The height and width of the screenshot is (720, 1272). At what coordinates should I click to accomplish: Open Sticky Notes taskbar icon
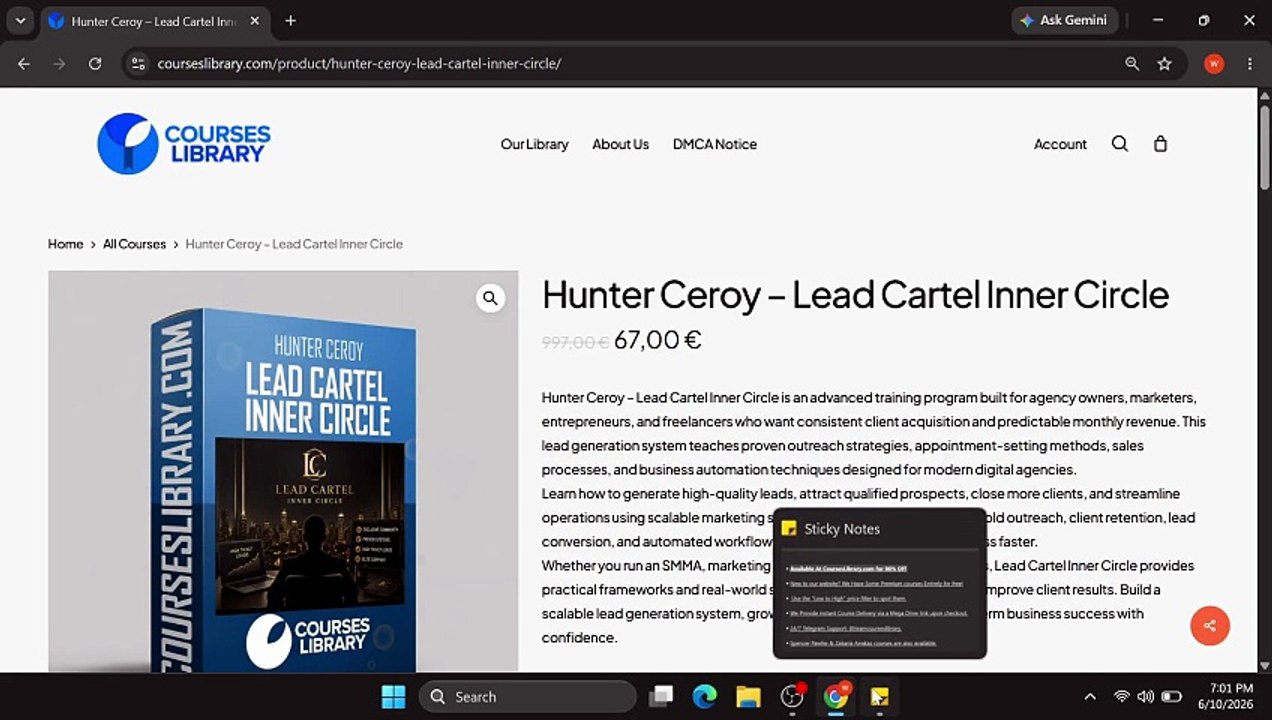coord(879,697)
